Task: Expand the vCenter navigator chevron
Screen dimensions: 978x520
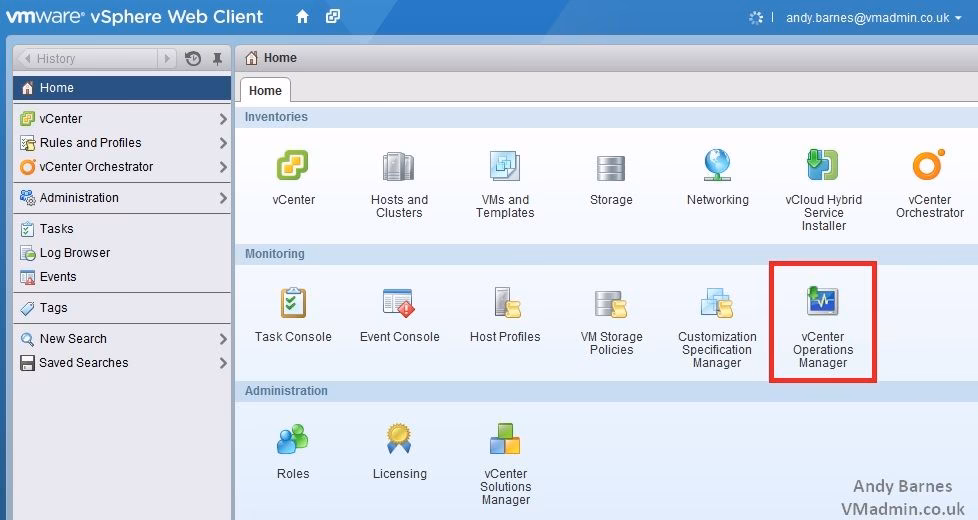Action: click(x=223, y=118)
